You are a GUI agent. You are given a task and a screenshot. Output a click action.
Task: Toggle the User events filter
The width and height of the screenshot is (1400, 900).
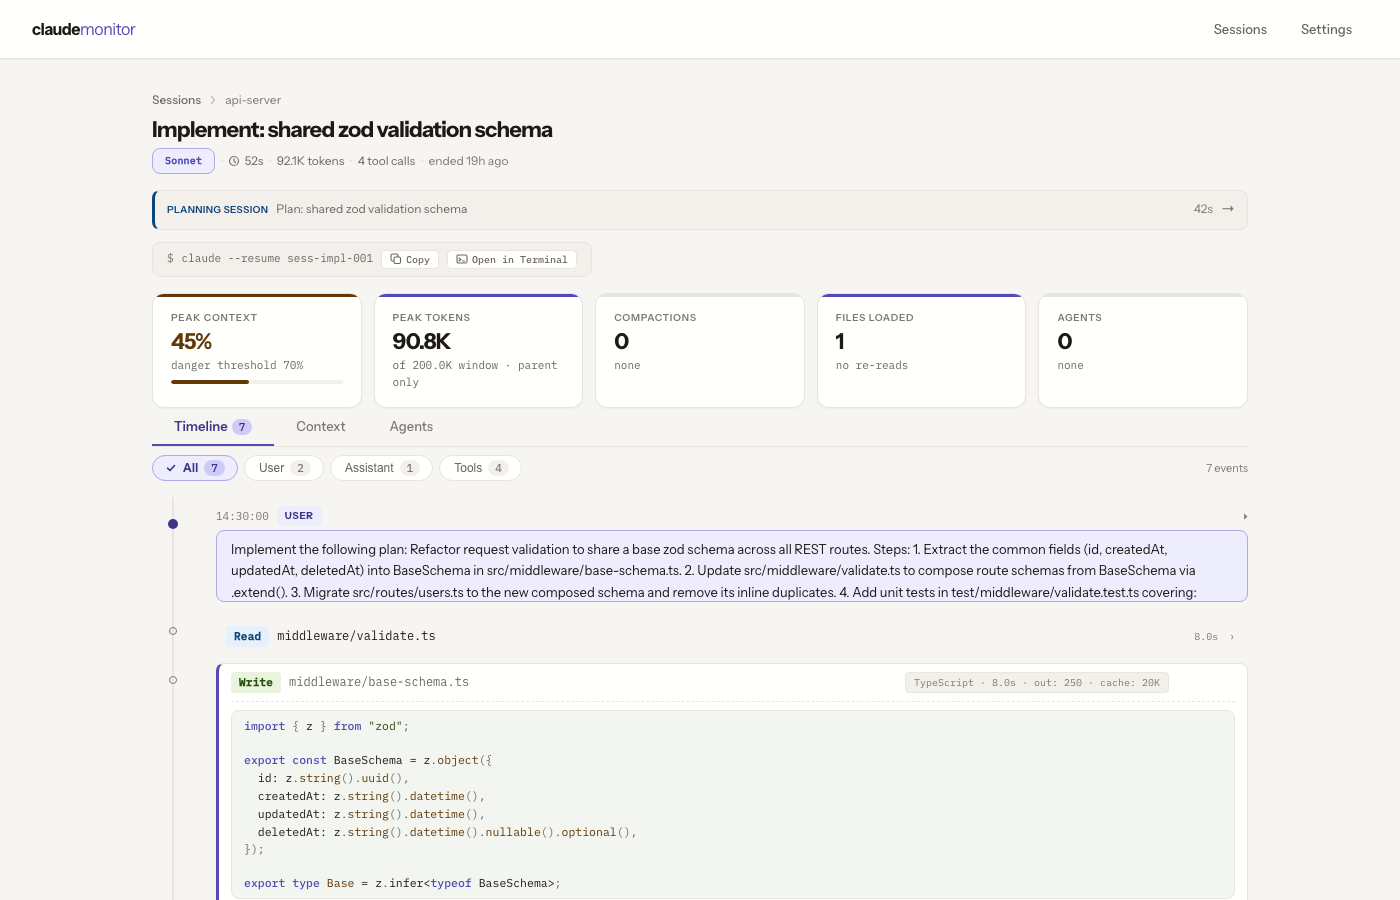(284, 468)
